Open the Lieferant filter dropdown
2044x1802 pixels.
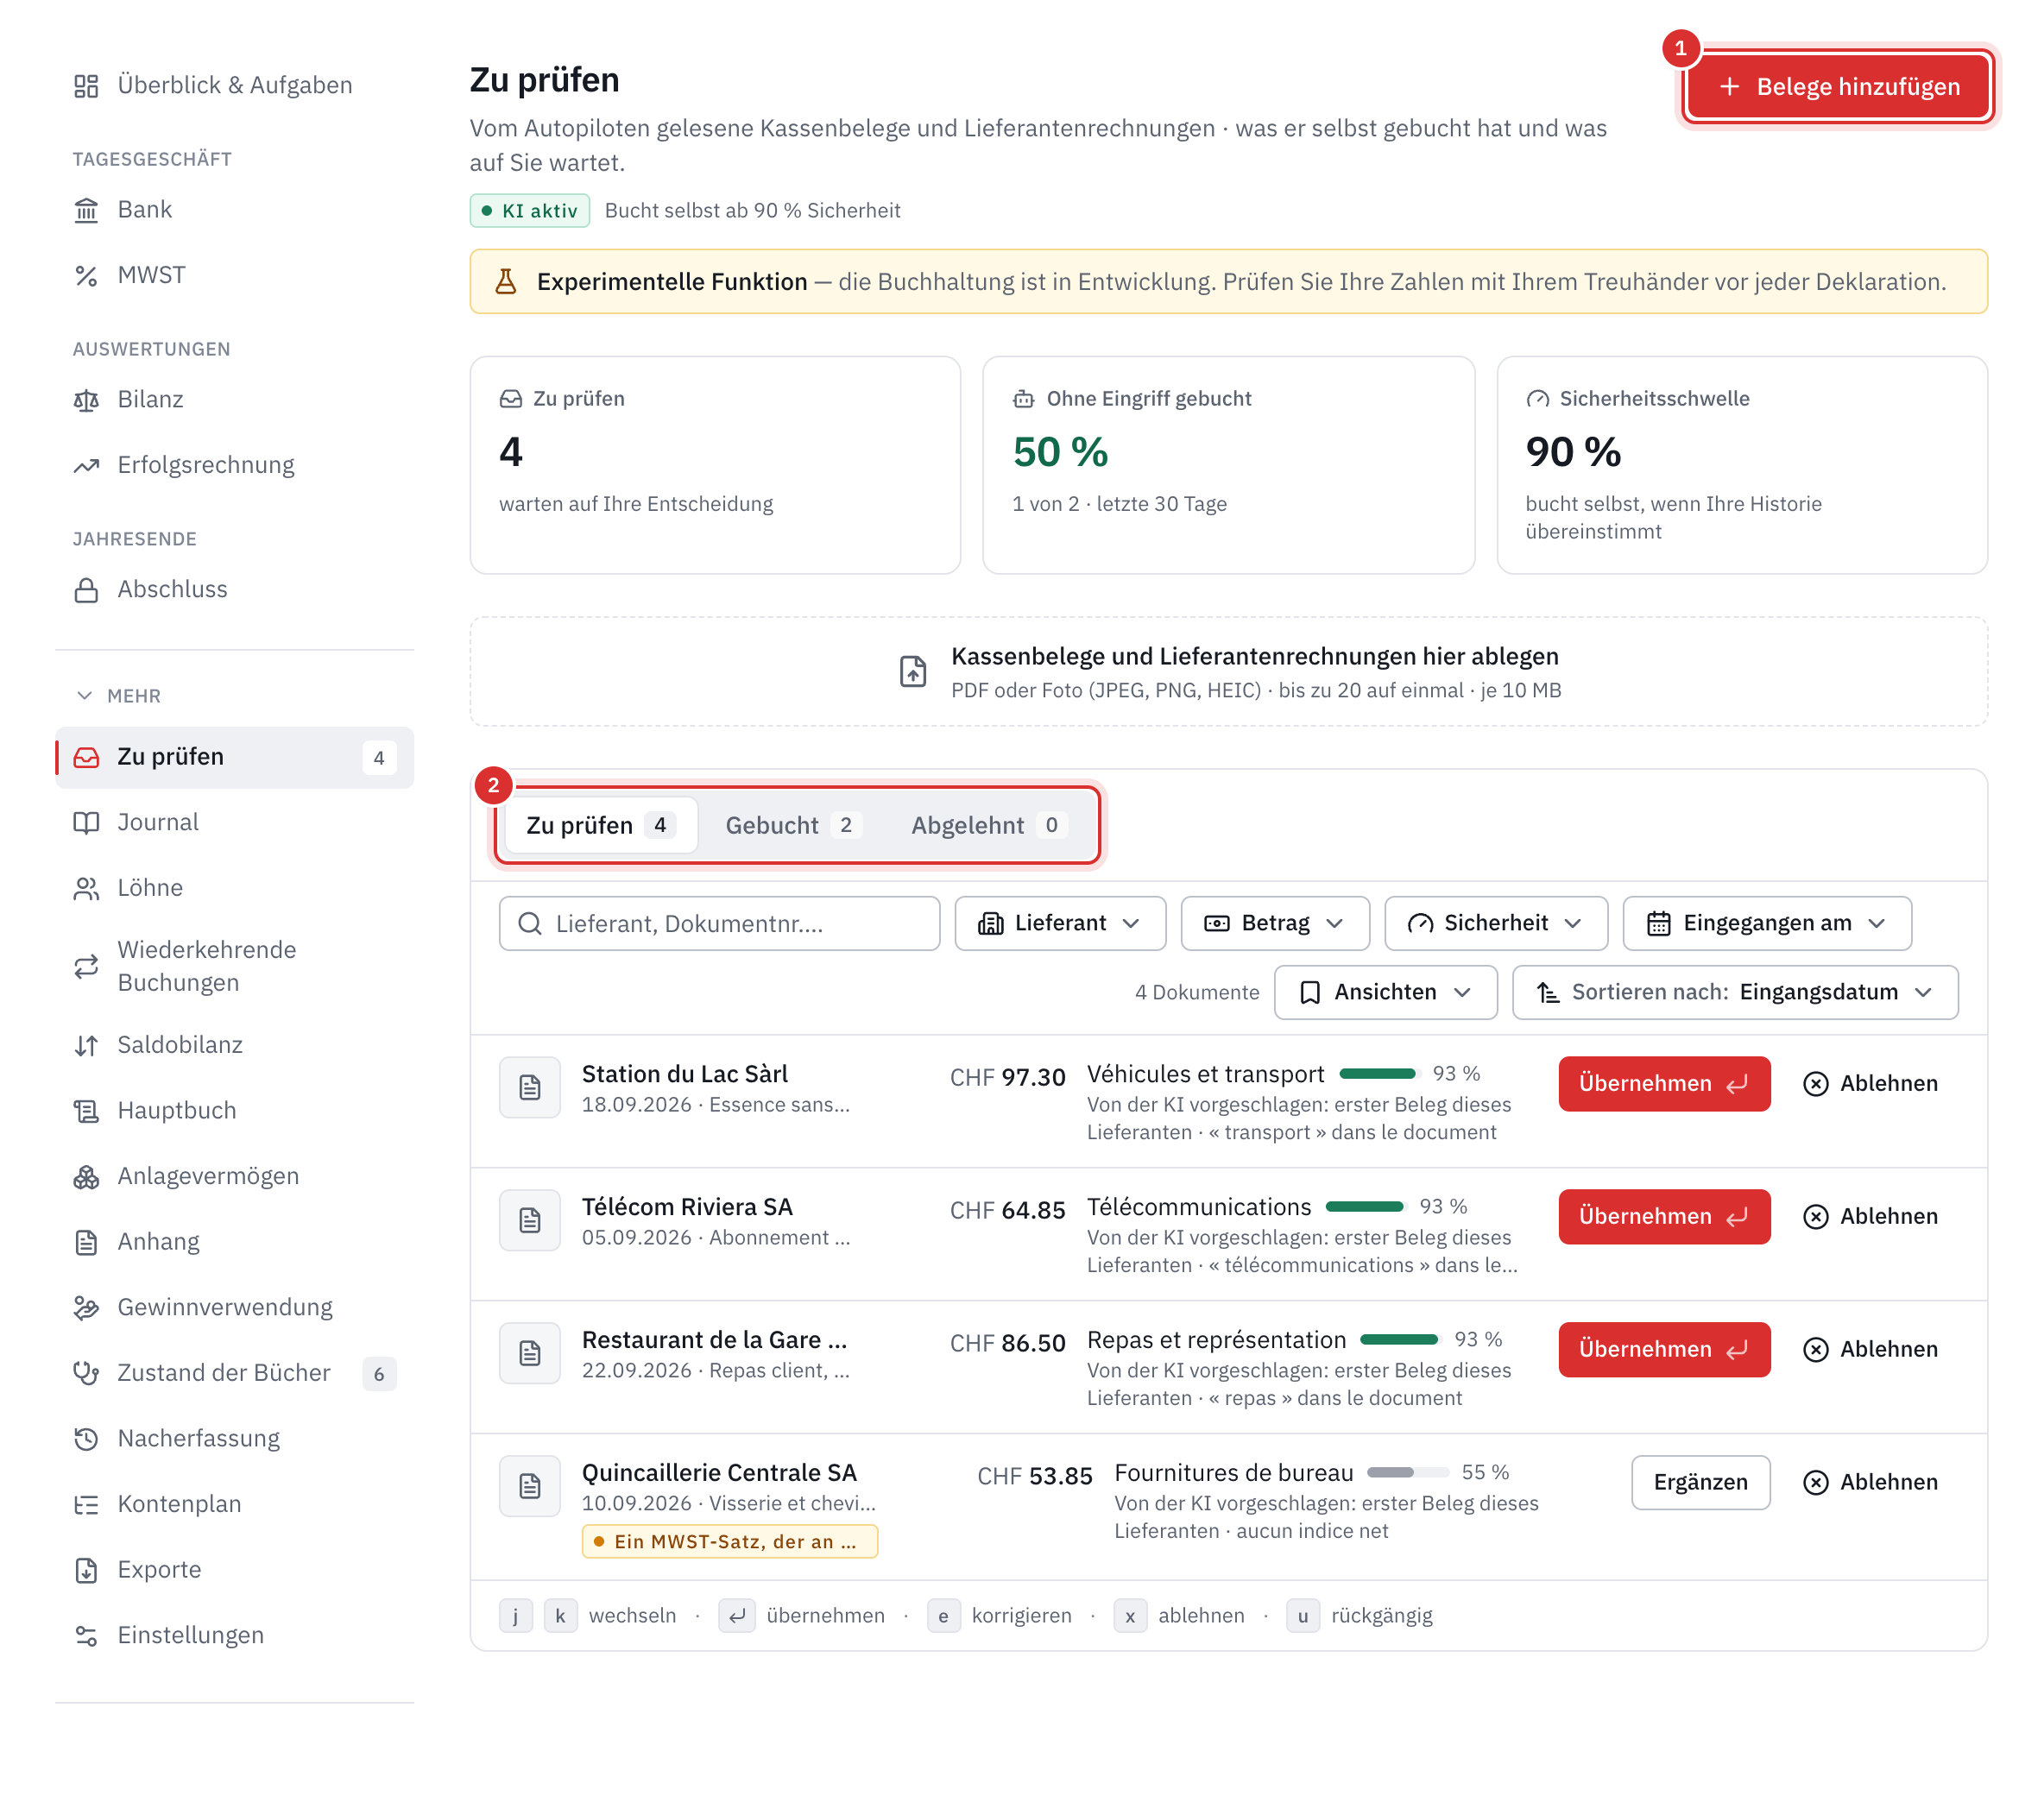(x=1060, y=923)
